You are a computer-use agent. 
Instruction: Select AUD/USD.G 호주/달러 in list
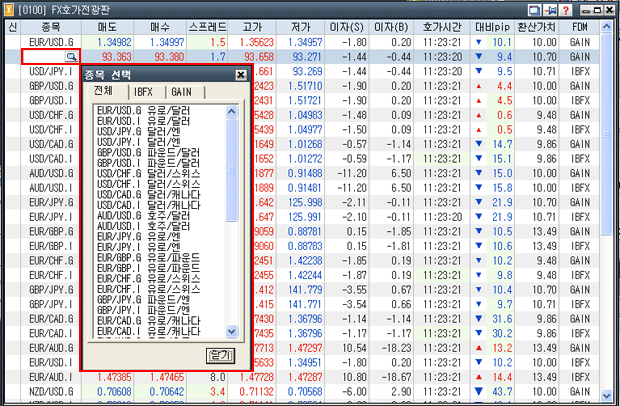(x=144, y=215)
